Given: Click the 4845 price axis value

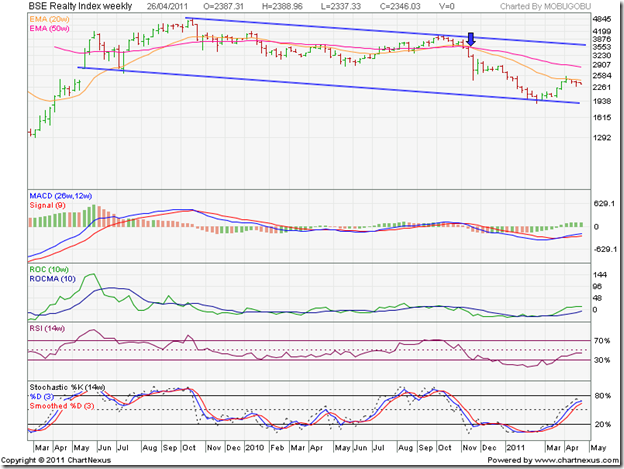Looking at the screenshot, I should click(602, 19).
